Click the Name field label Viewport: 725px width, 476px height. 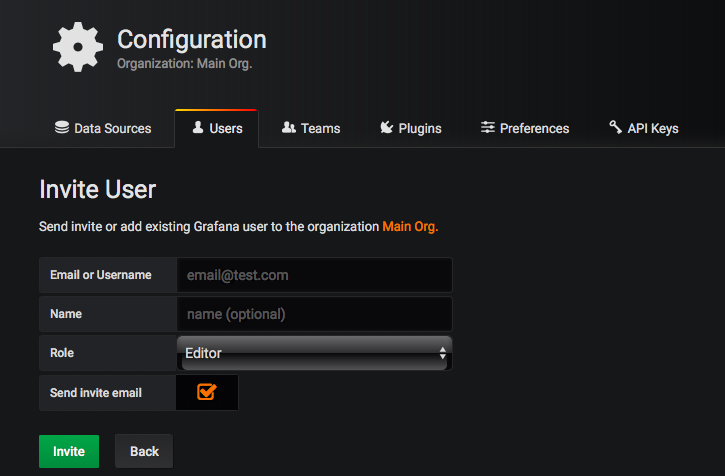pyautogui.click(x=66, y=314)
